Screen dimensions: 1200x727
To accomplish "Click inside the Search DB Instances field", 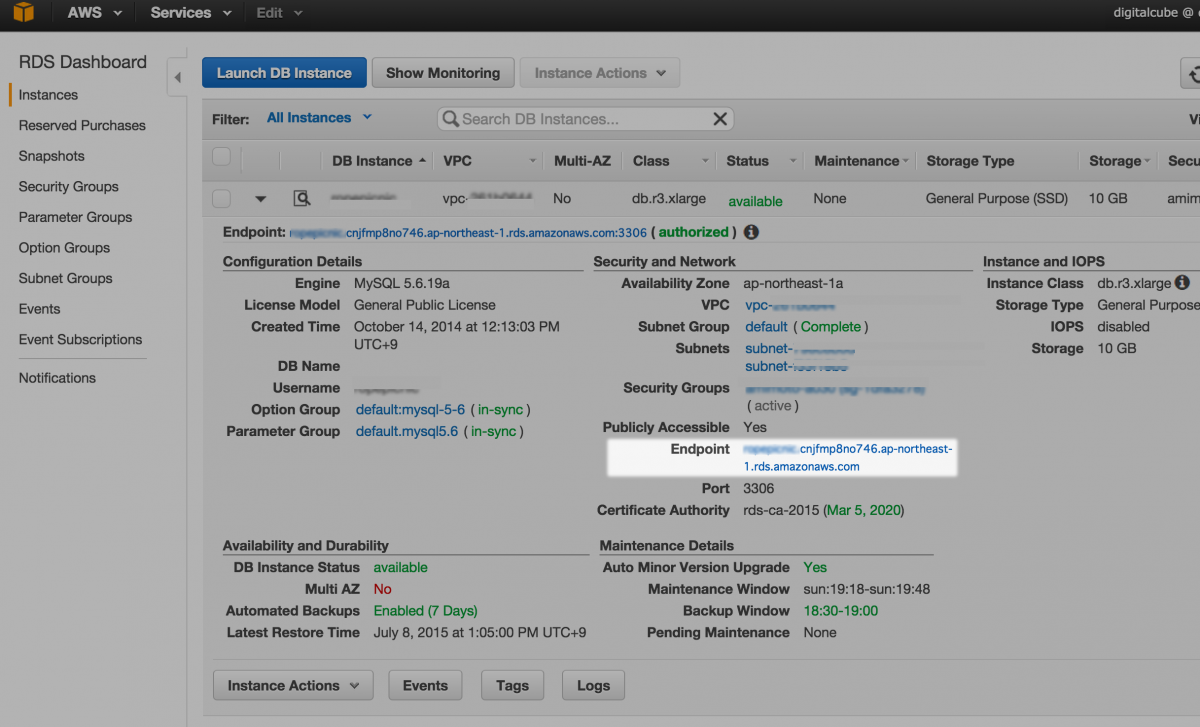I will tap(580, 118).
